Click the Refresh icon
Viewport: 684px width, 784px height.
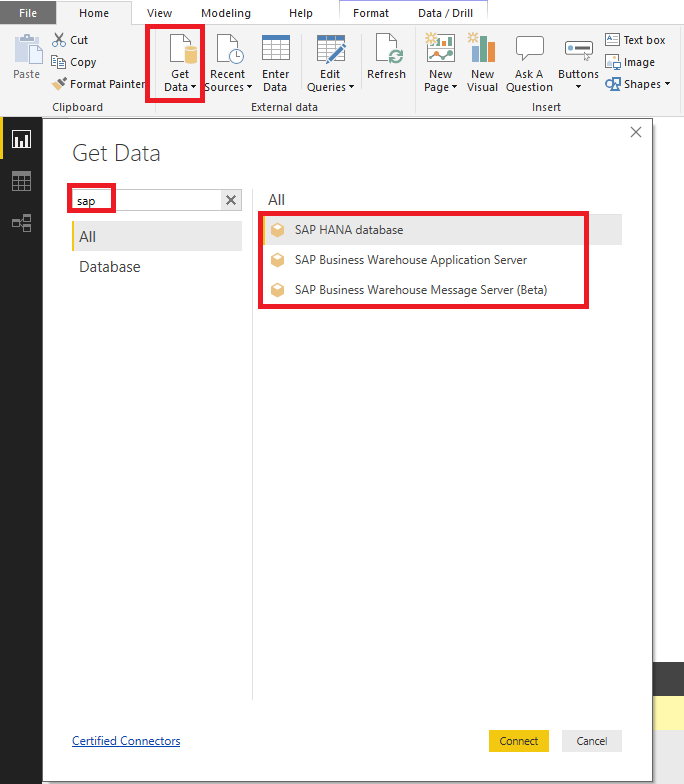[387, 50]
